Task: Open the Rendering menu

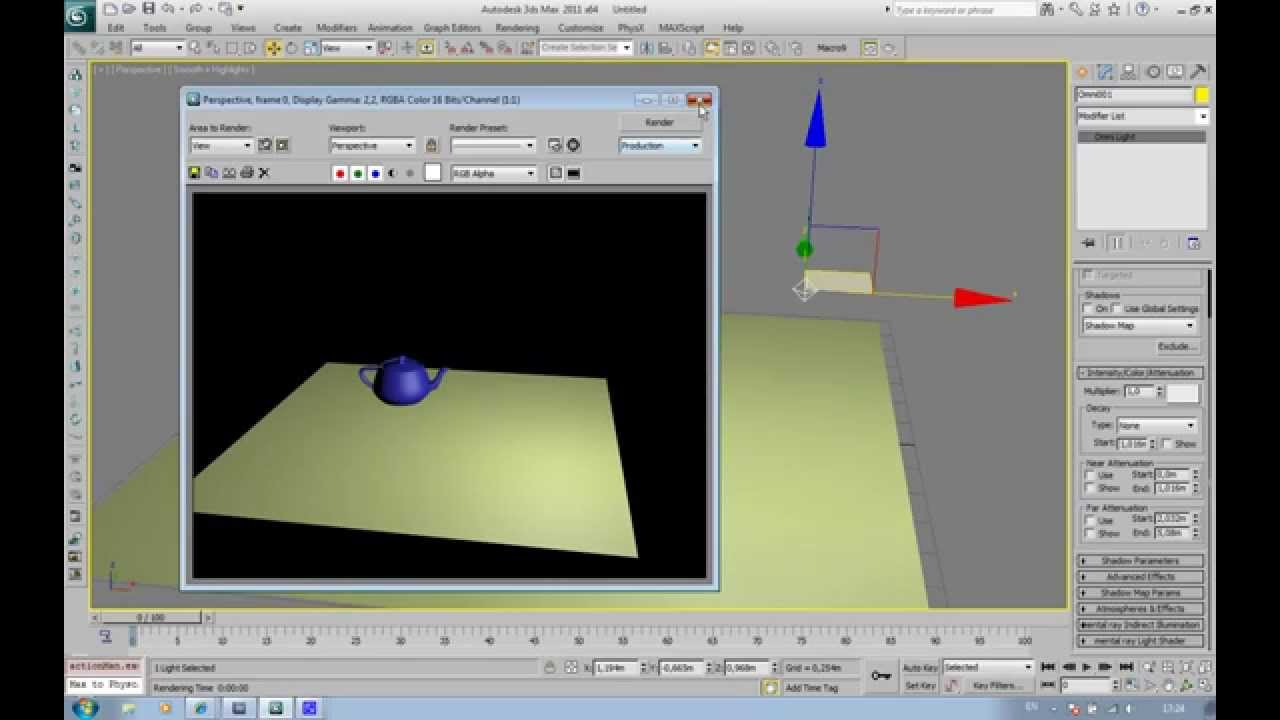Action: tap(517, 28)
